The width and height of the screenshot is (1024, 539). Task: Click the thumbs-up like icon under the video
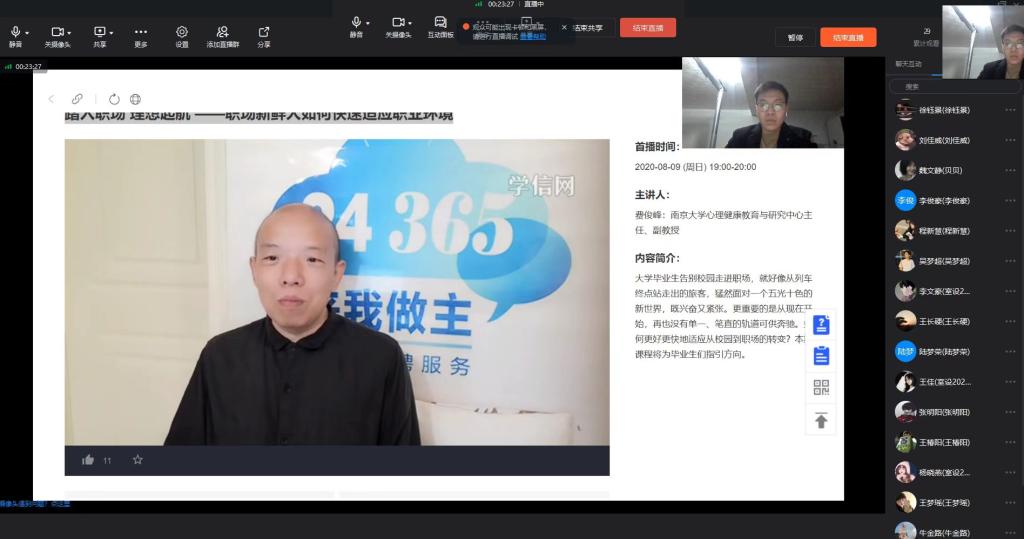(88, 460)
